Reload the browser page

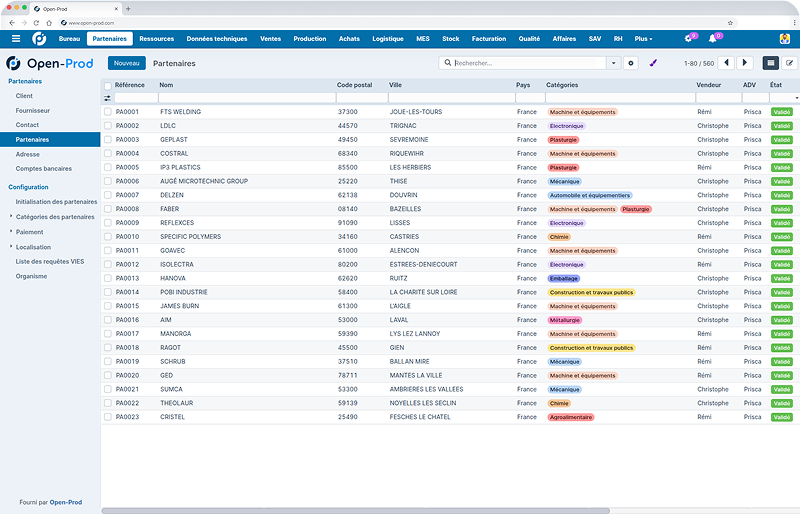[x=36, y=23]
